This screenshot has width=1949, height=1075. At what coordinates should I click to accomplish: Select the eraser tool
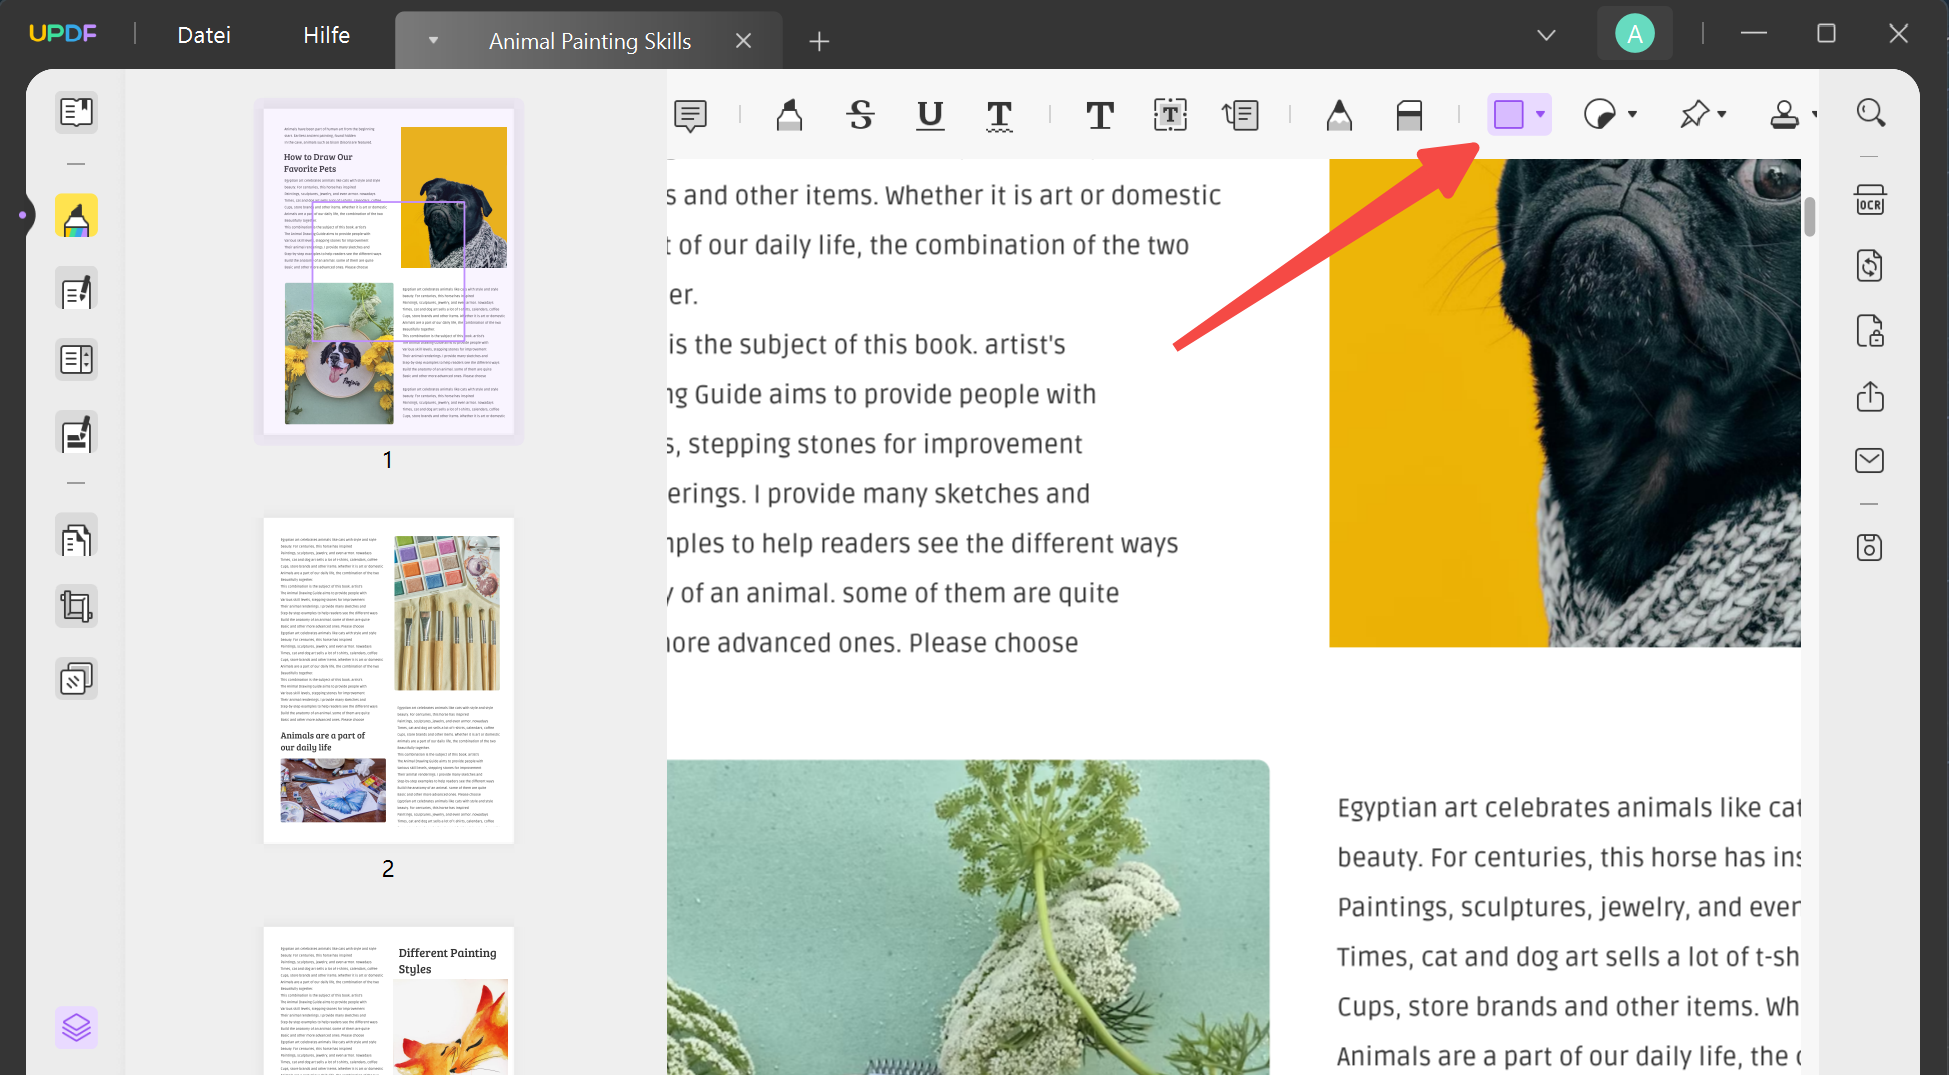point(1408,115)
